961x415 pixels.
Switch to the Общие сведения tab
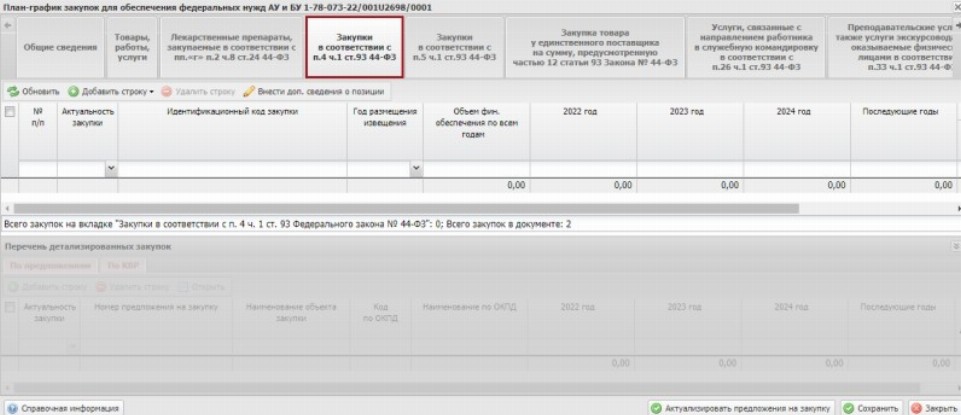click(53, 49)
